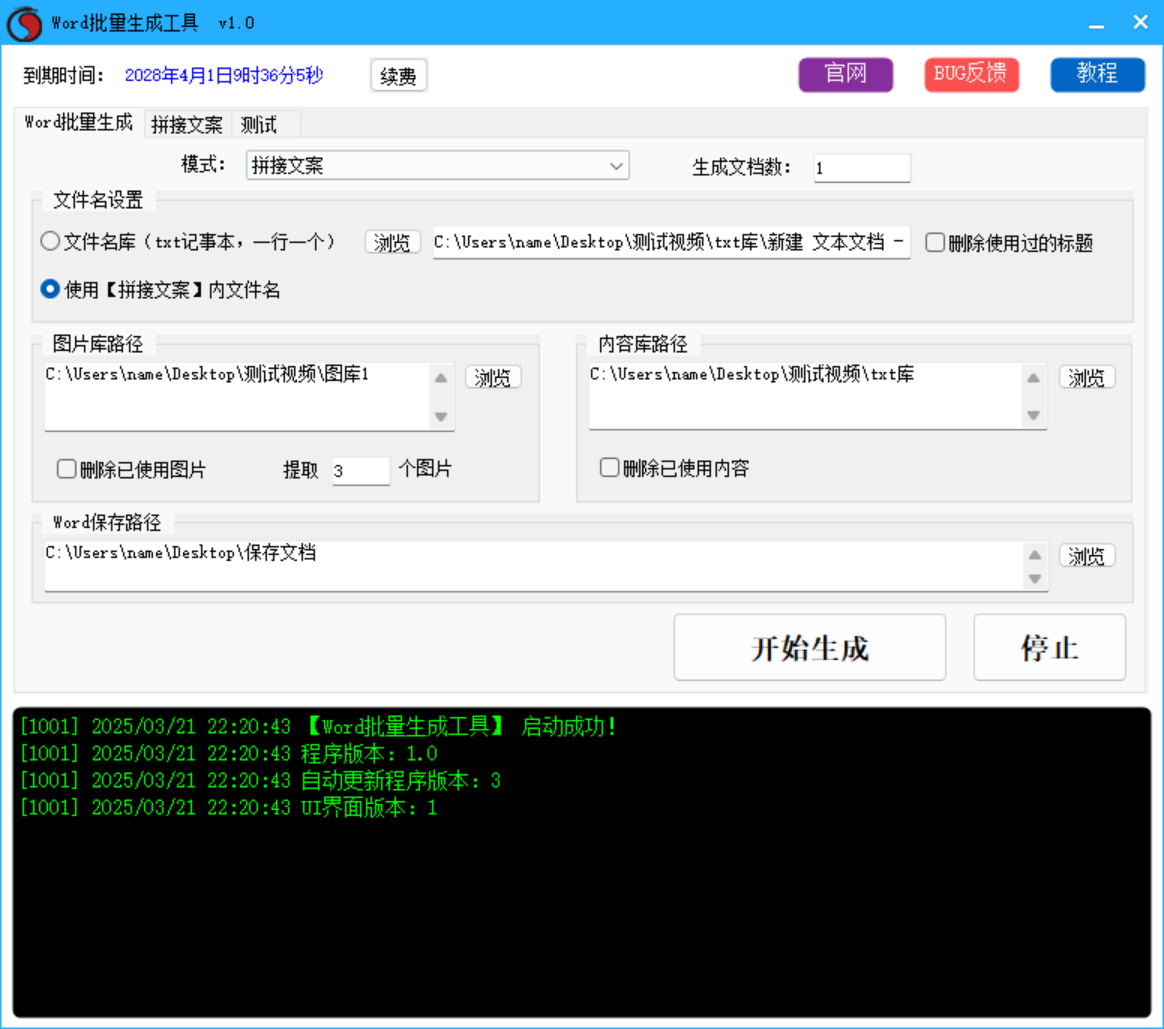Click the 续费 renew button
Image resolution: width=1164 pixels, height=1029 pixels.
[399, 76]
